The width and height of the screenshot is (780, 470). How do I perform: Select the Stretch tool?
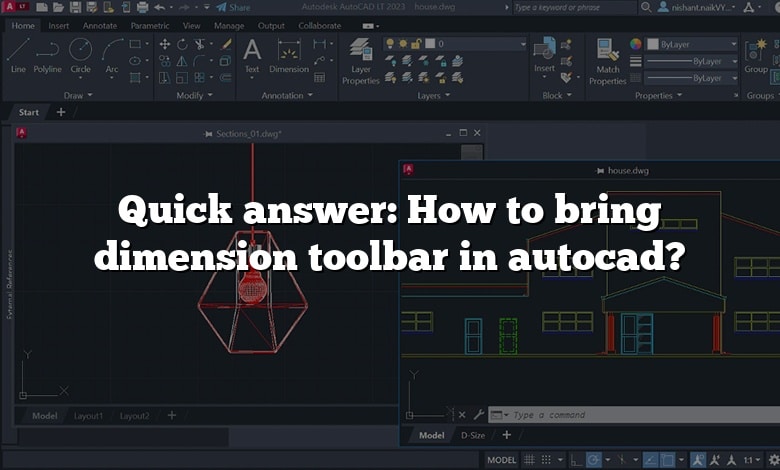point(165,77)
